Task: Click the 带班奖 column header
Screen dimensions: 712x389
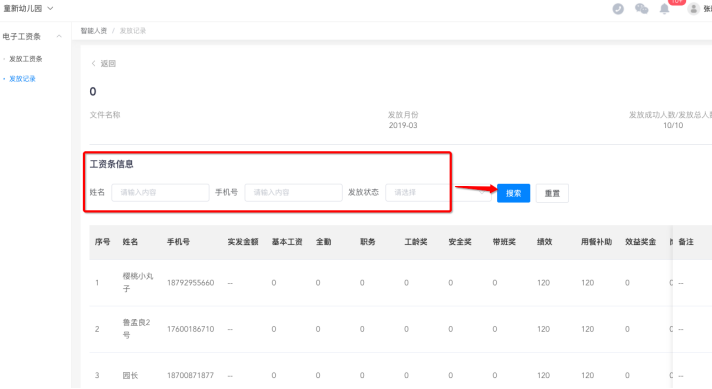Action: click(x=504, y=242)
